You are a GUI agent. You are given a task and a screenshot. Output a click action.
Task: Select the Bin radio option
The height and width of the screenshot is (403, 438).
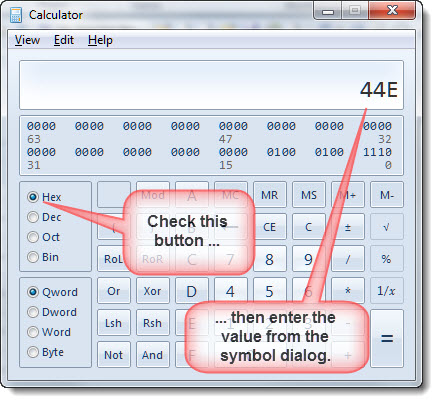43,257
